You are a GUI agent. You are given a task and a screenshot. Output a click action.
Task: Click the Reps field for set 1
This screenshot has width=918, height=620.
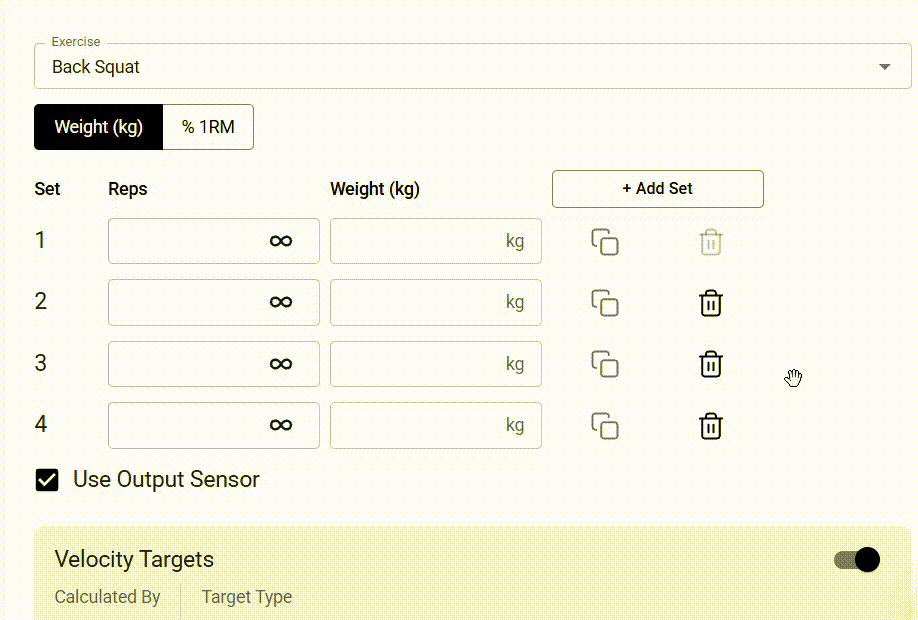(x=214, y=241)
